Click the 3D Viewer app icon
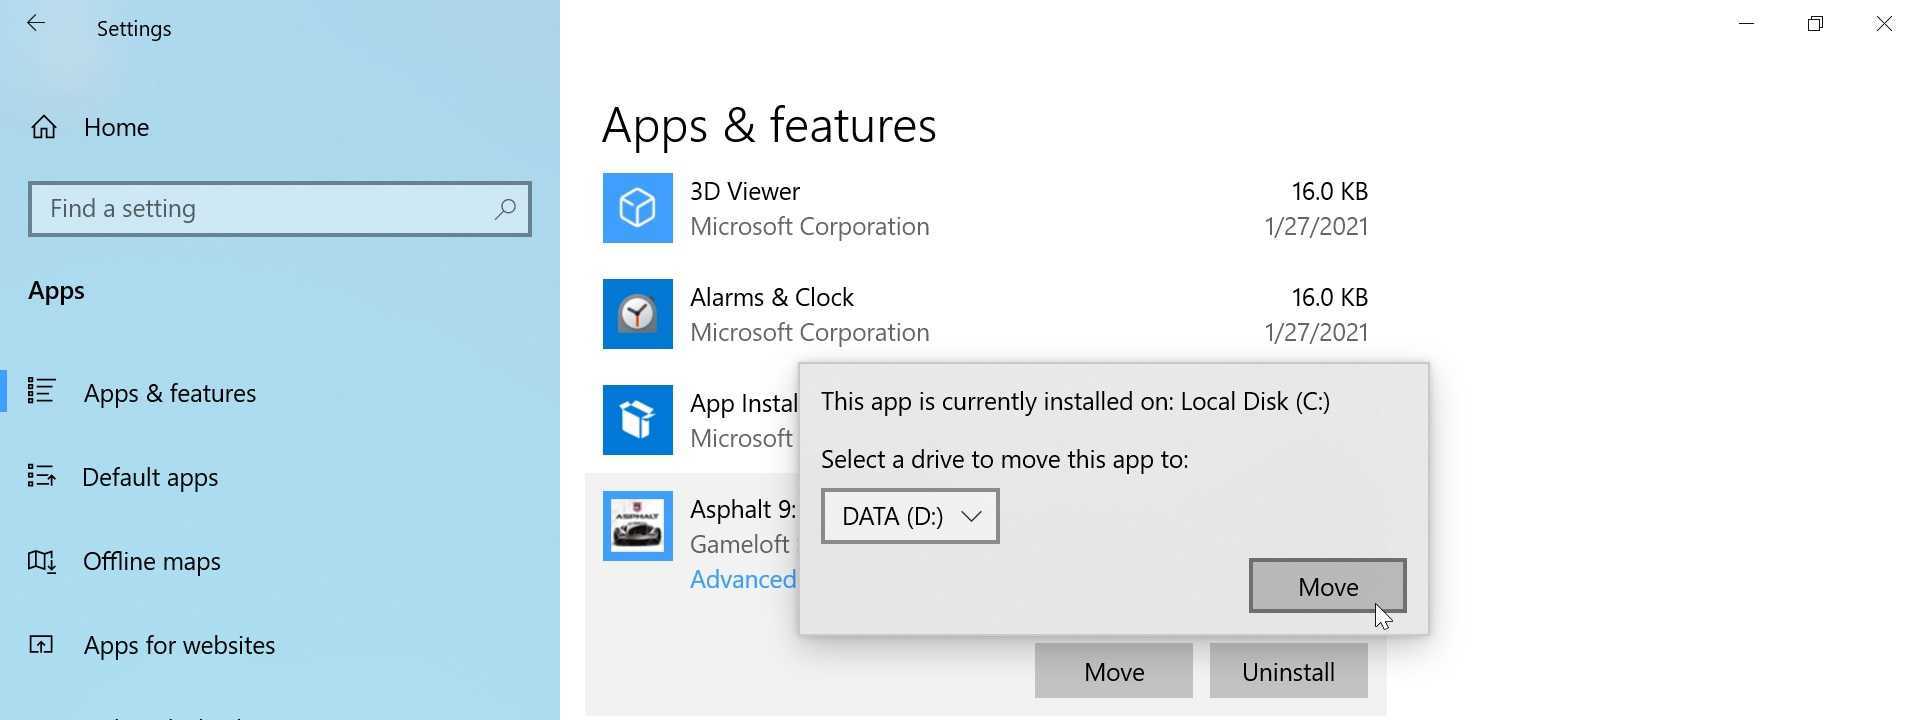The image size is (1920, 720). point(637,208)
